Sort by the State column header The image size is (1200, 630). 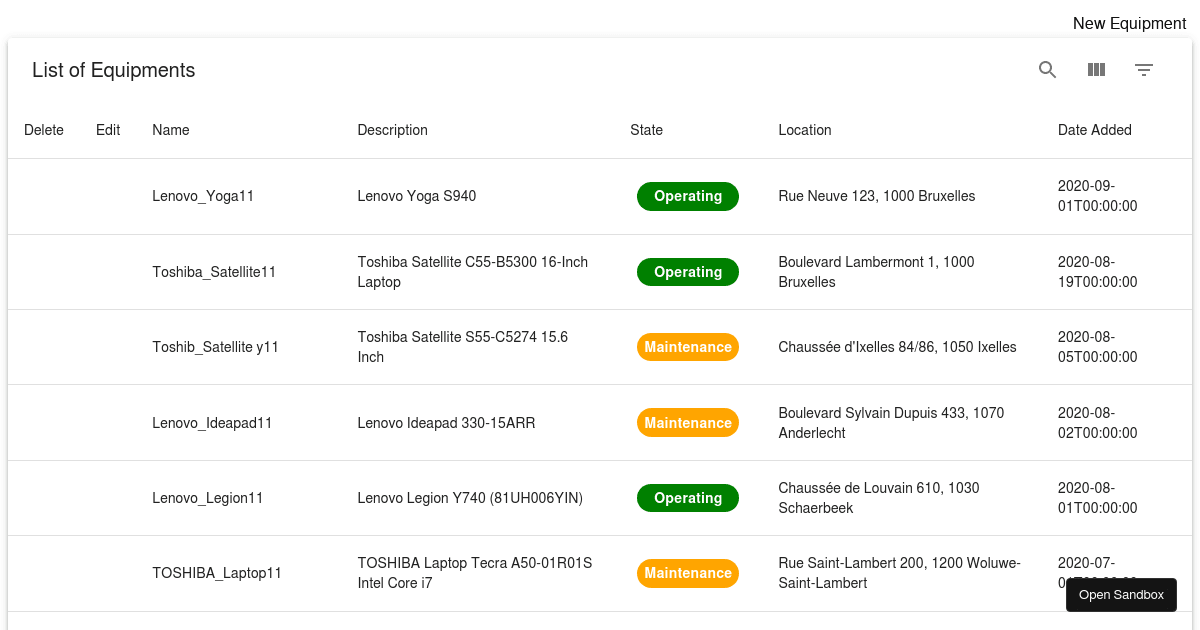(646, 130)
